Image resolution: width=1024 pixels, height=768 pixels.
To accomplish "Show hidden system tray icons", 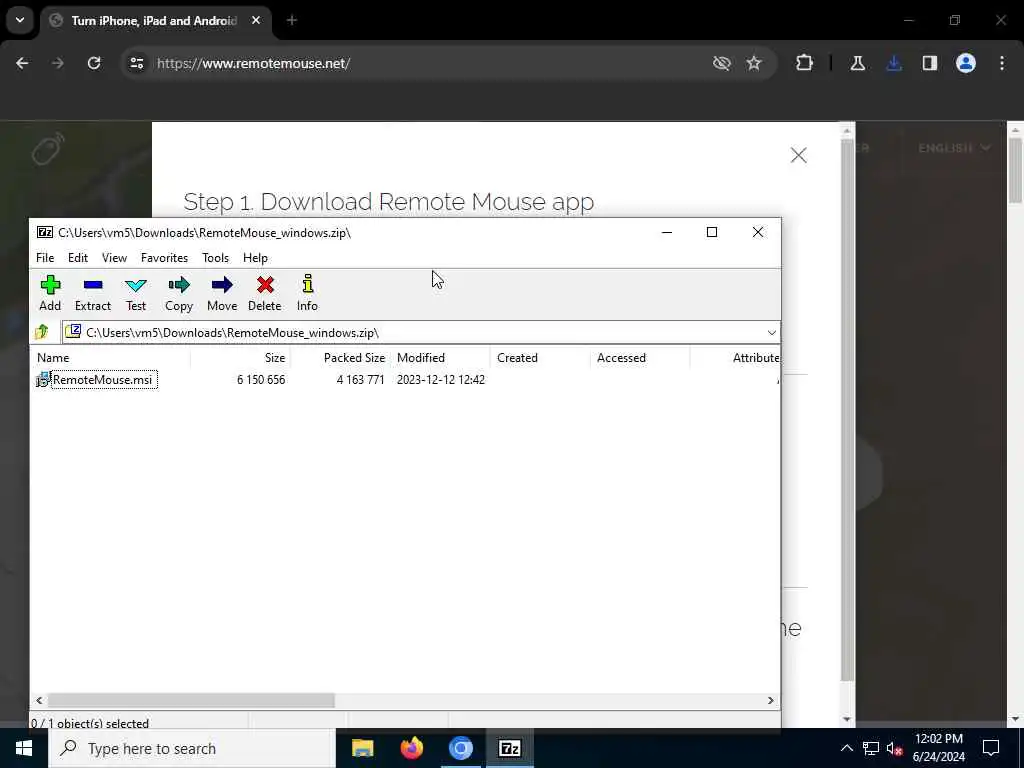I will pyautogui.click(x=846, y=748).
